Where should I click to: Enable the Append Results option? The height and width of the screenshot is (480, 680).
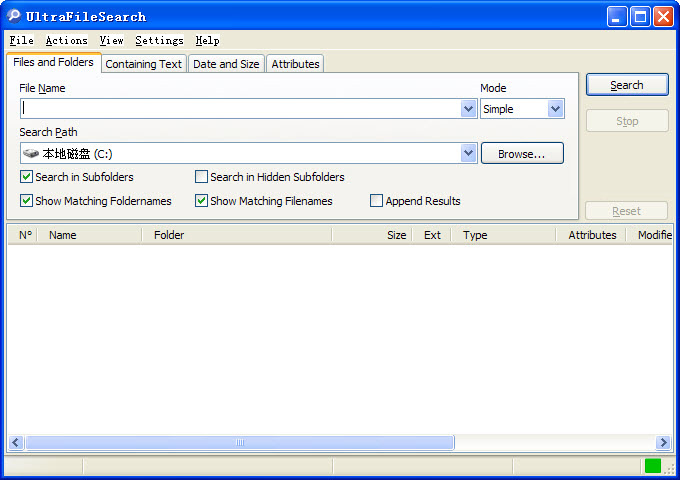pos(377,201)
